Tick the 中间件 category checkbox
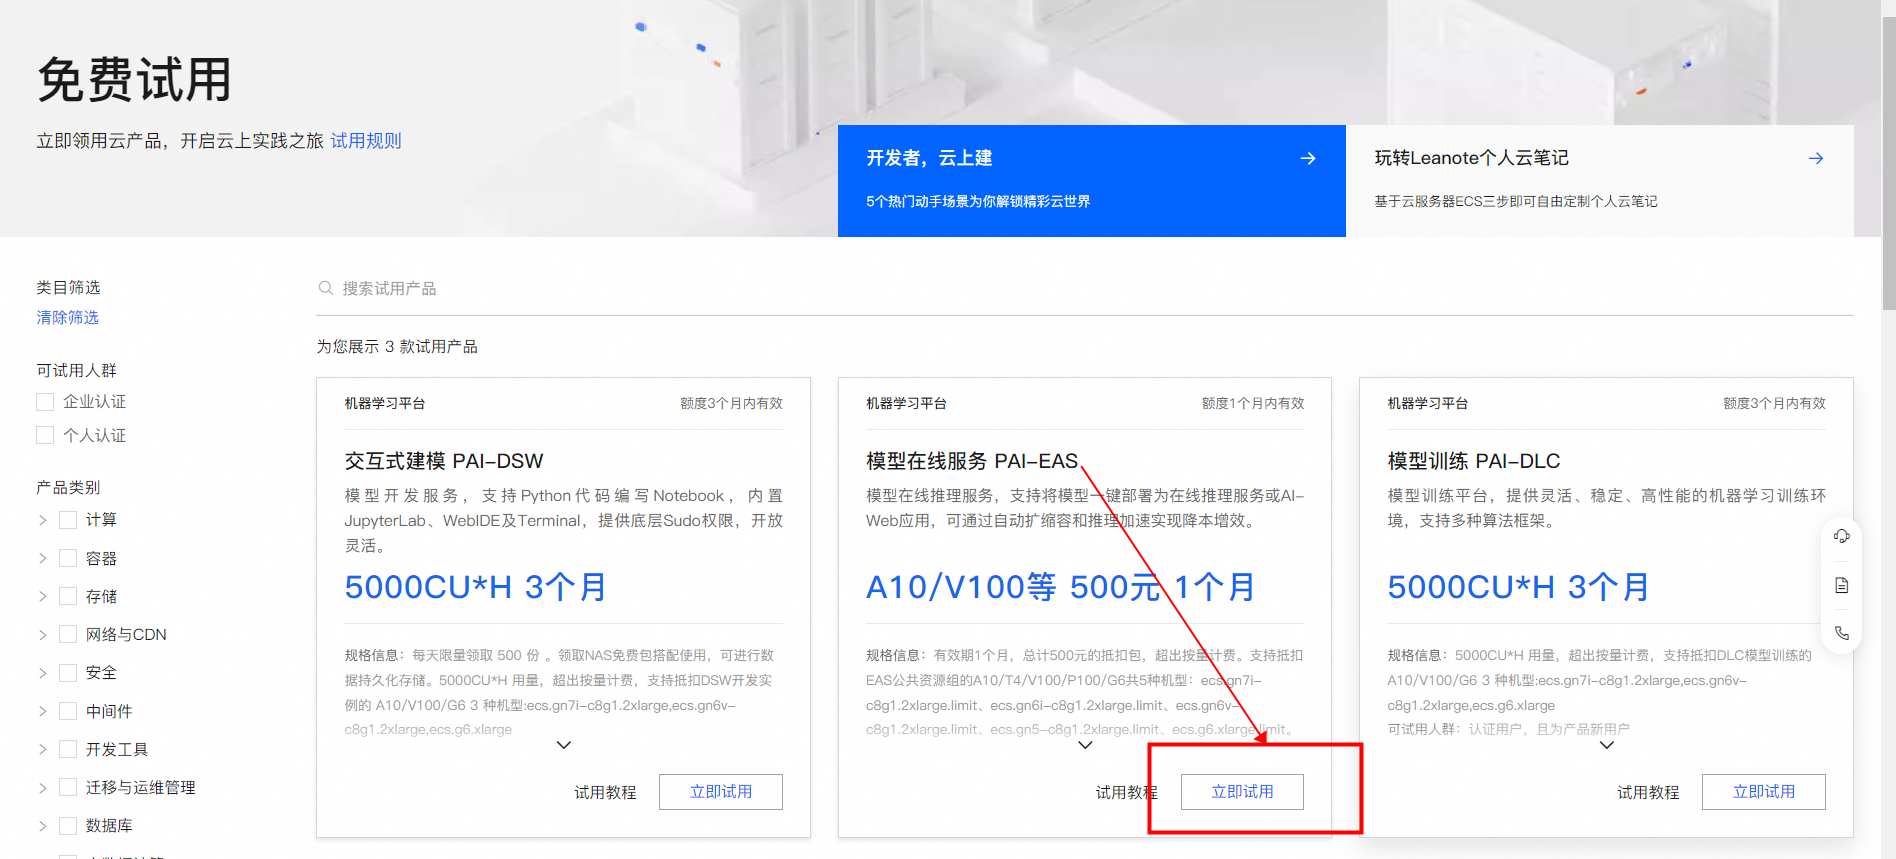This screenshot has width=1896, height=859. tap(68, 711)
